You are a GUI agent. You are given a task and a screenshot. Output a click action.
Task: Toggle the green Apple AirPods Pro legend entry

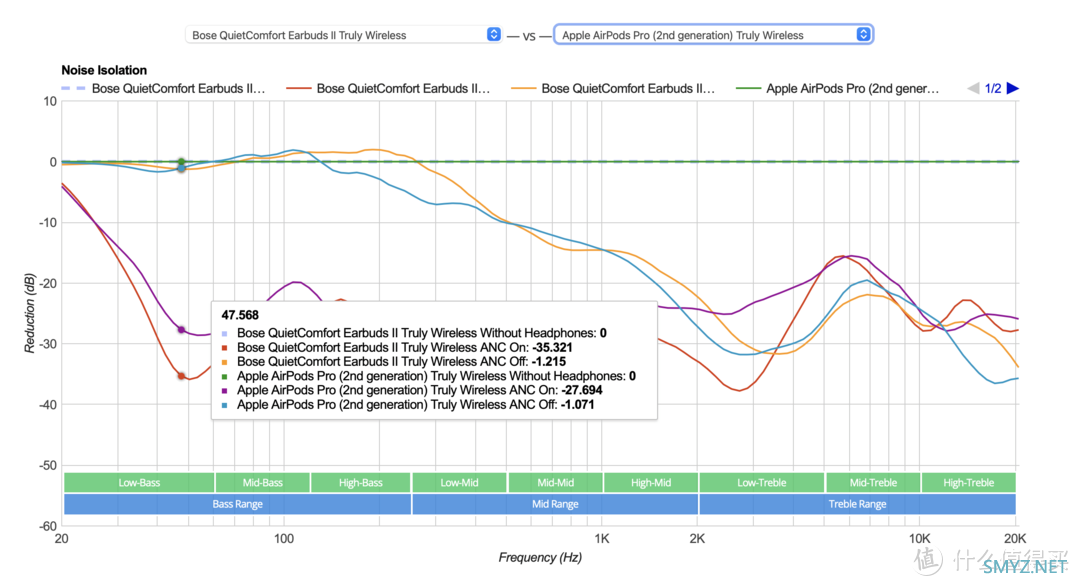tap(838, 88)
